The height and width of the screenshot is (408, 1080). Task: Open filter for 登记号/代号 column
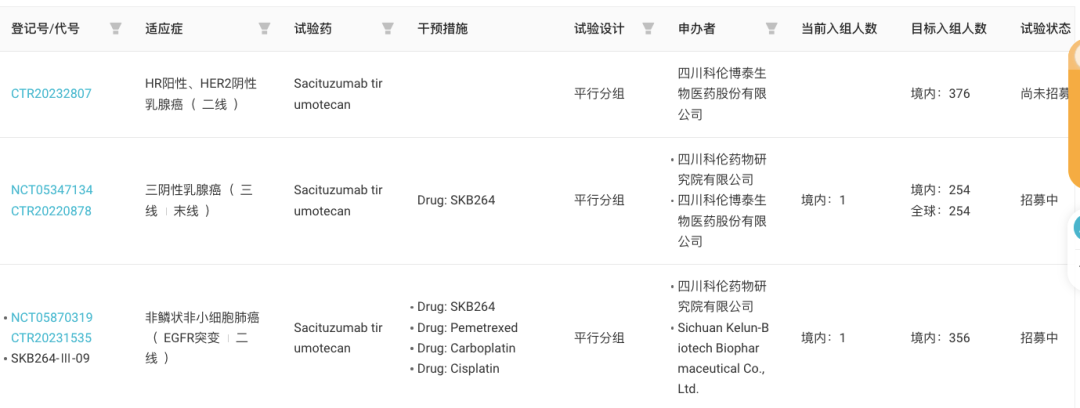point(116,28)
